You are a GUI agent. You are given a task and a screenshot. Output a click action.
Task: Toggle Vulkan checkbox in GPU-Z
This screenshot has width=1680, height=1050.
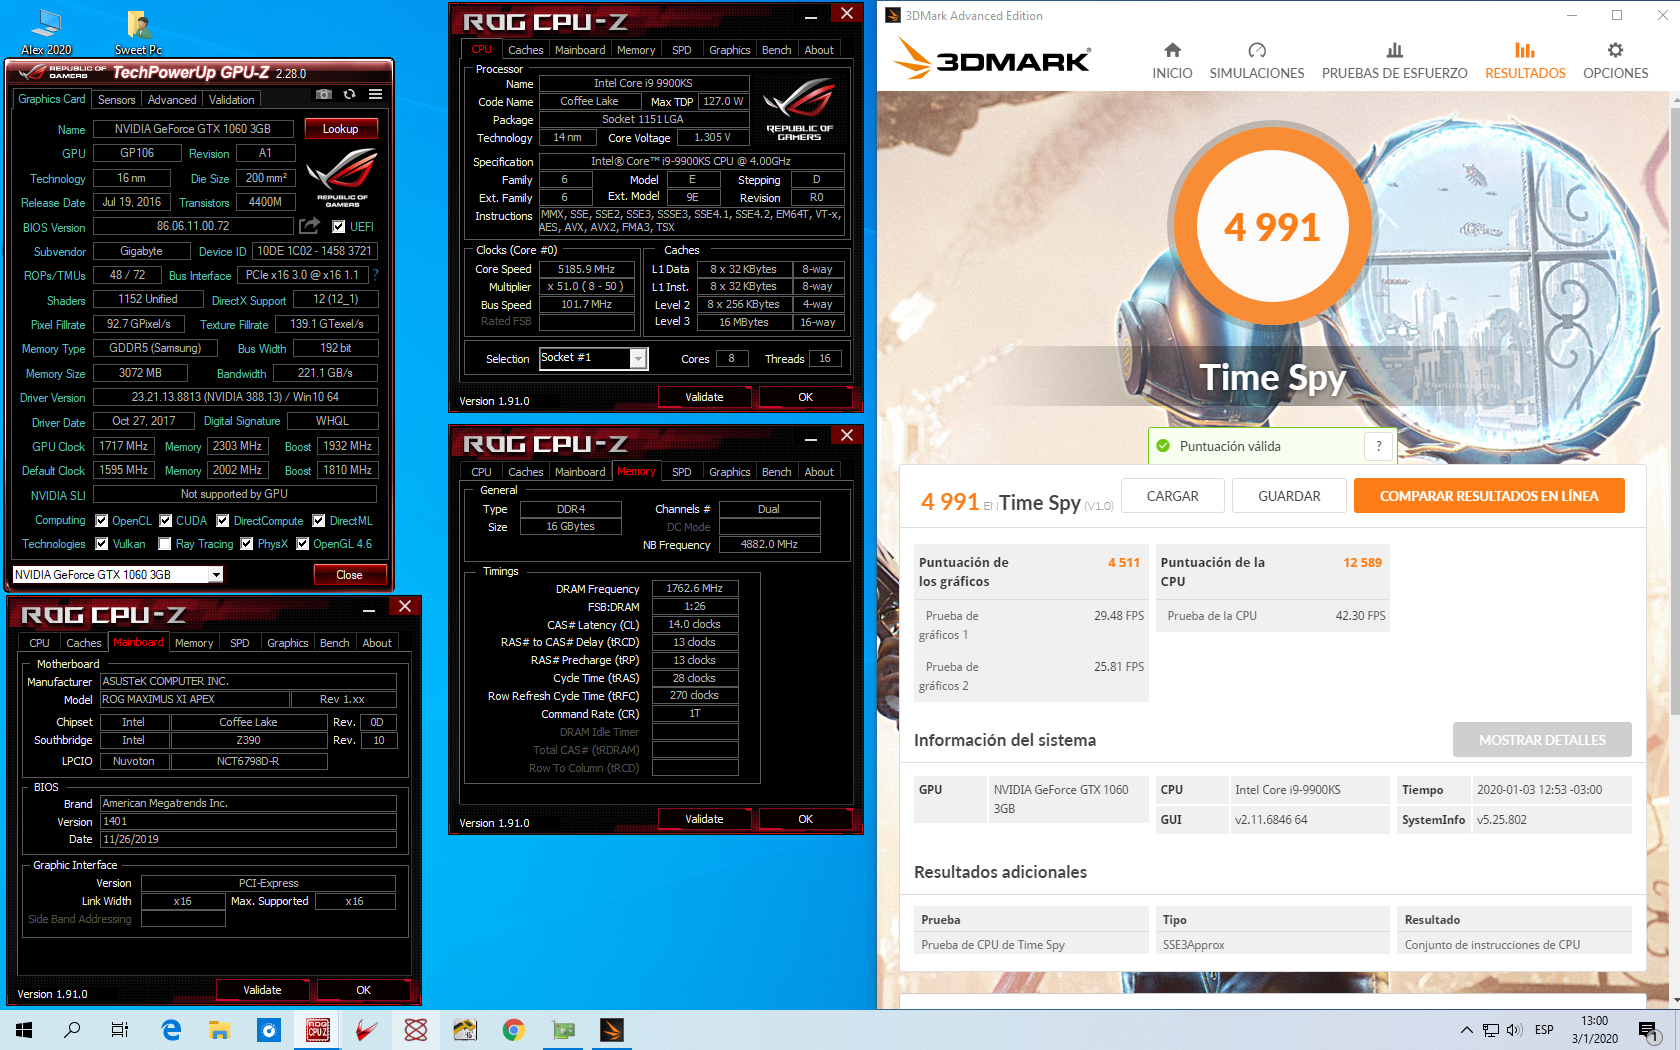(101, 544)
